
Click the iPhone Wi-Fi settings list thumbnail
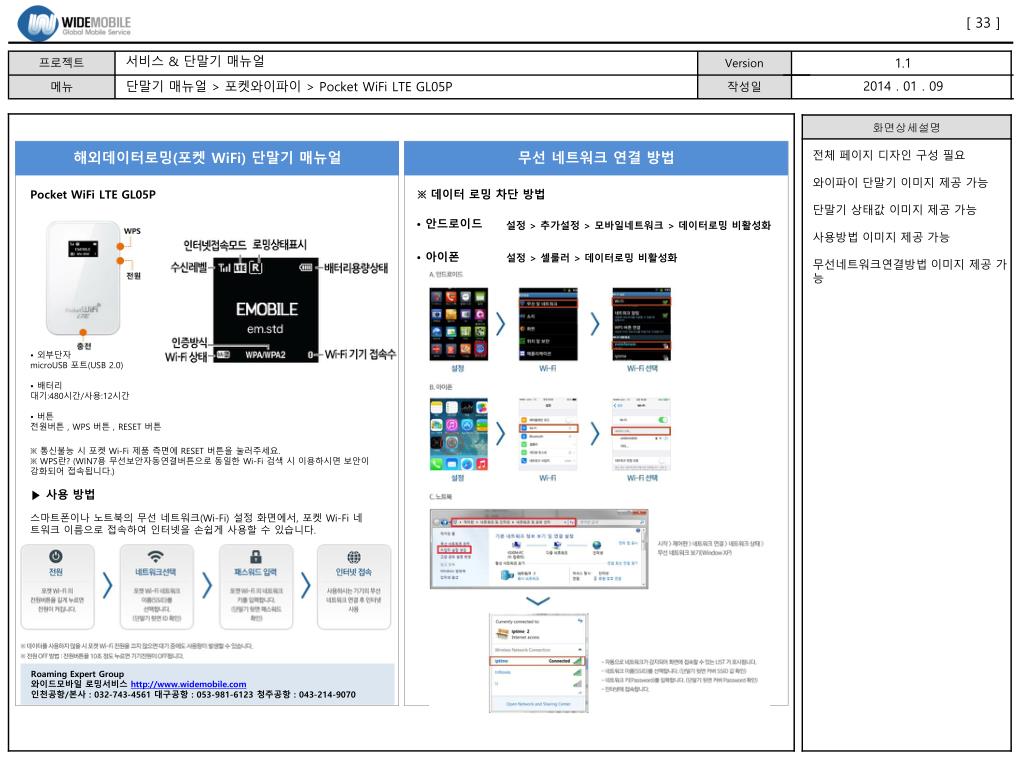[549, 434]
